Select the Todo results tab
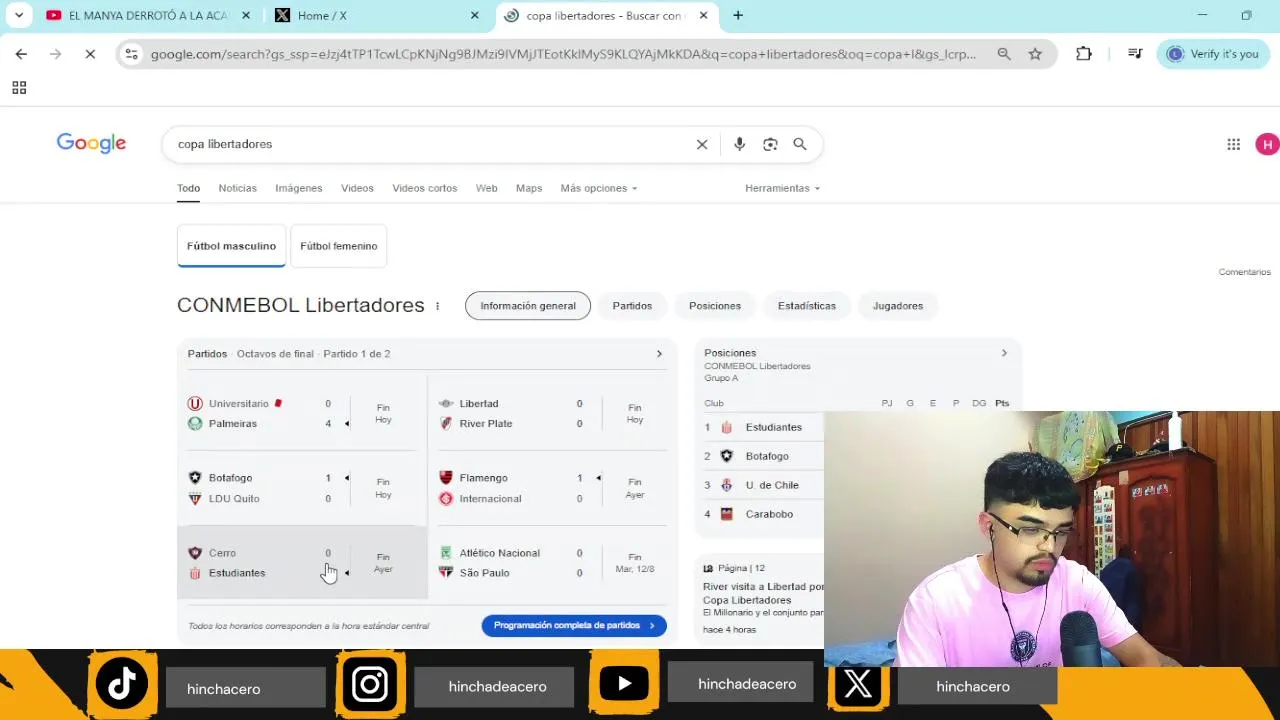The width and height of the screenshot is (1280, 720). pyautogui.click(x=188, y=188)
